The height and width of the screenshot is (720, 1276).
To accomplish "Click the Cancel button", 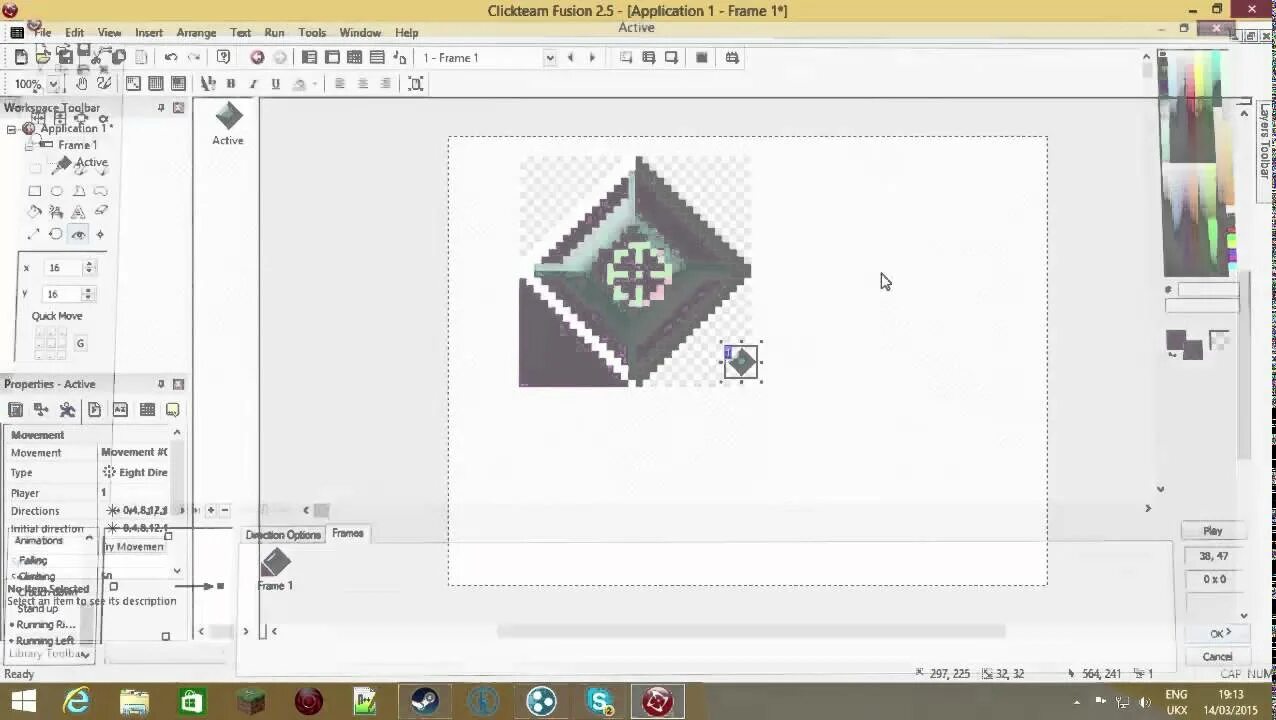I will [1217, 657].
